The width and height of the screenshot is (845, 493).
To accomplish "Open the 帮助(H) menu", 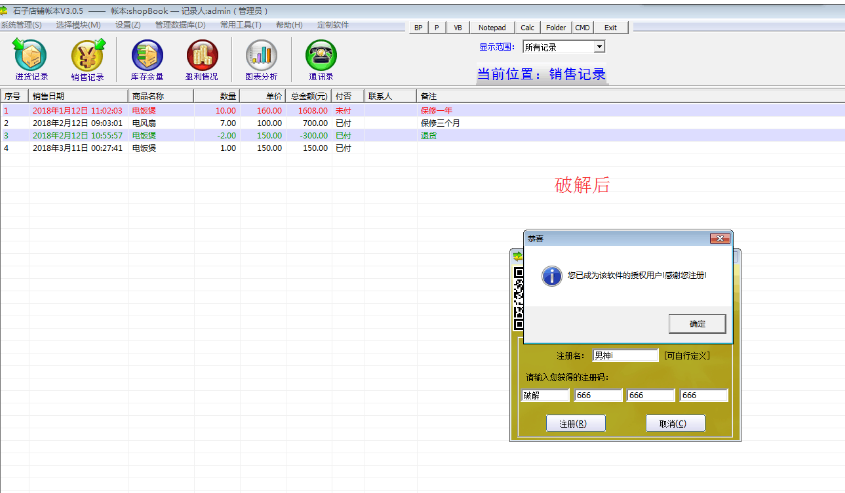I will tap(289, 25).
